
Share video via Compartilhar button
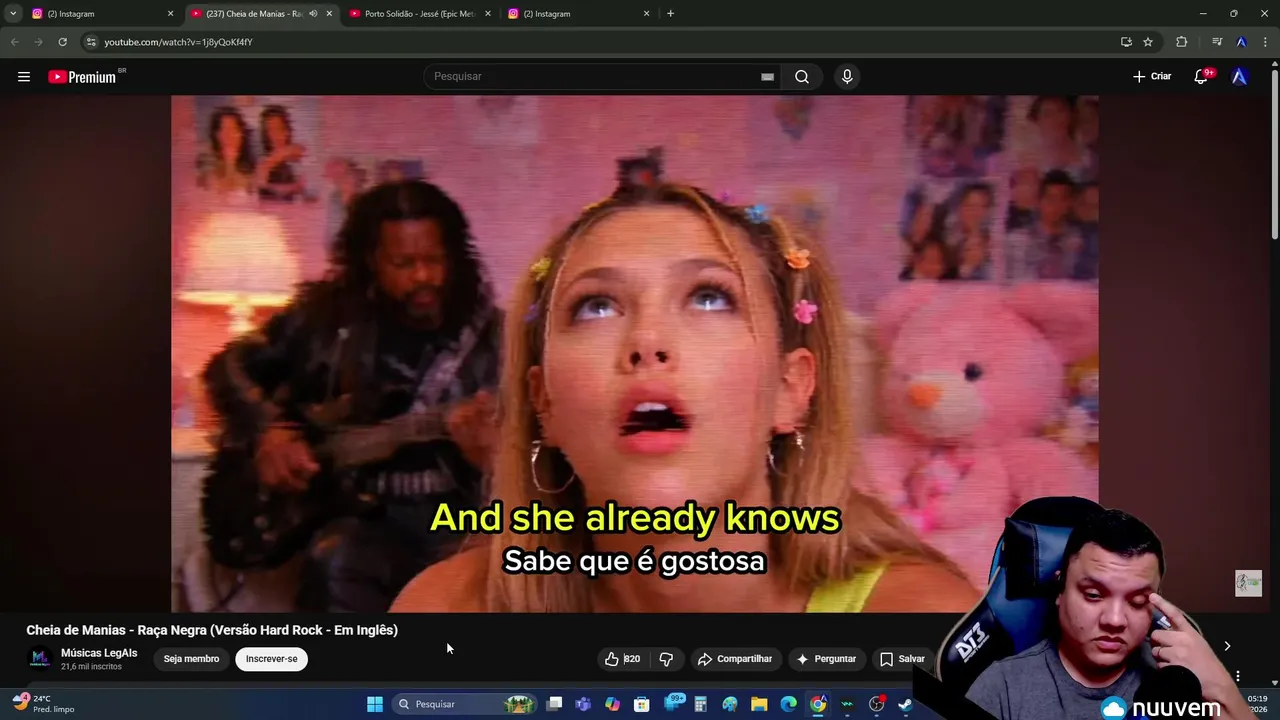735,659
